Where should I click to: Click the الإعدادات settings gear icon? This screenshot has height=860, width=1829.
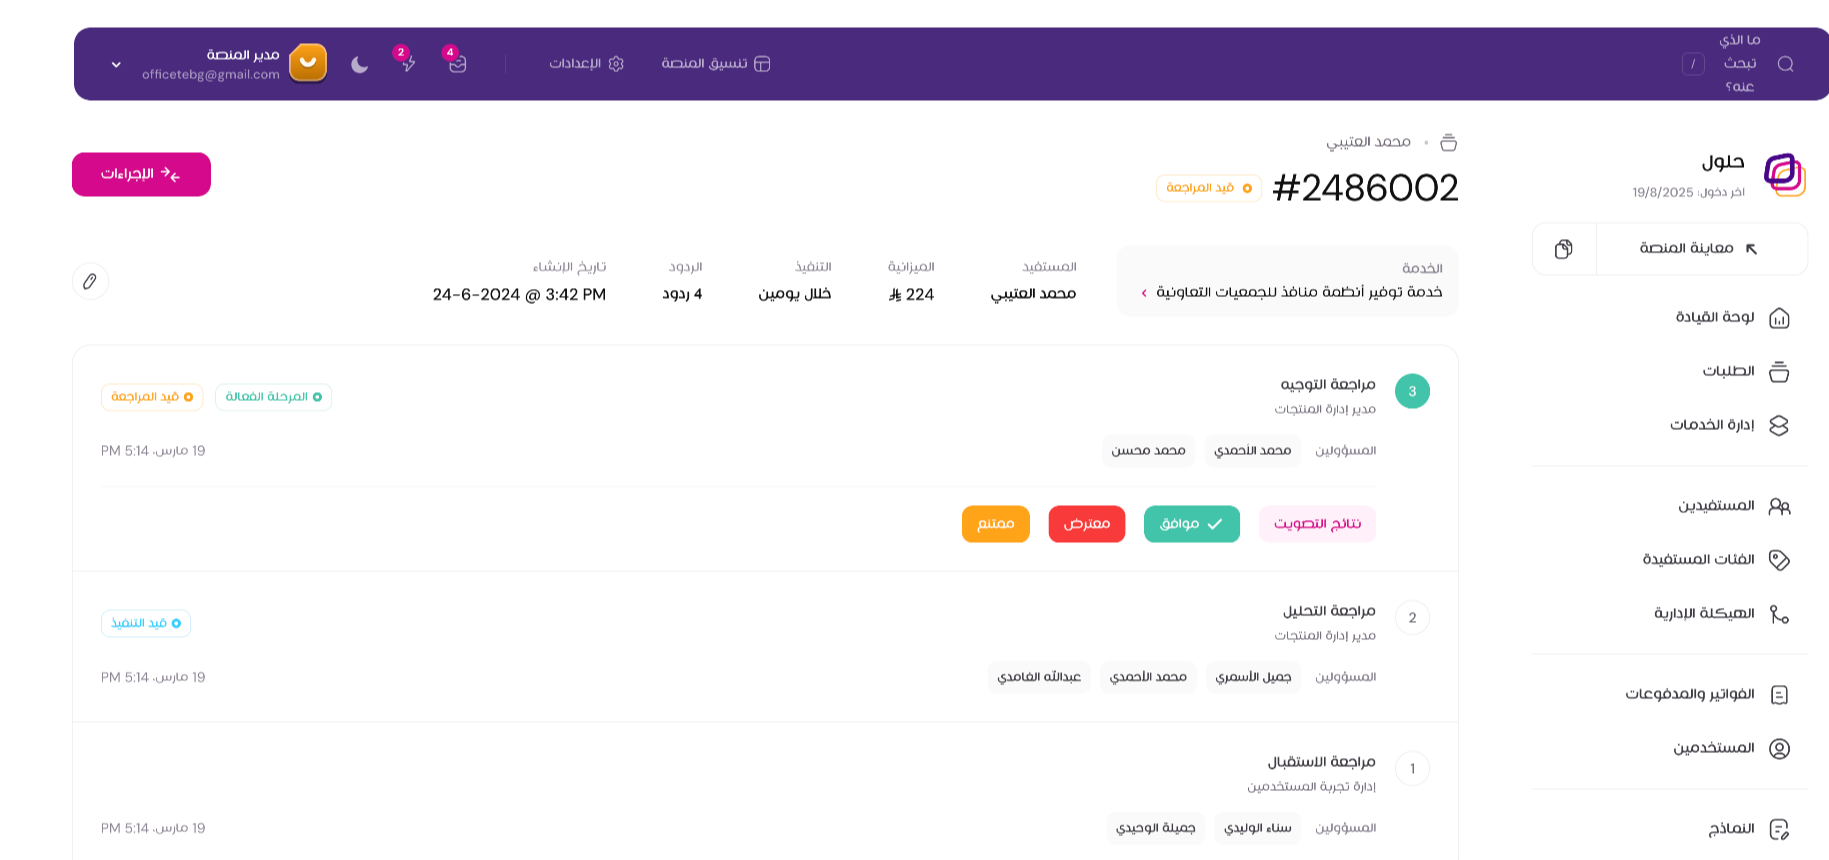coord(617,63)
